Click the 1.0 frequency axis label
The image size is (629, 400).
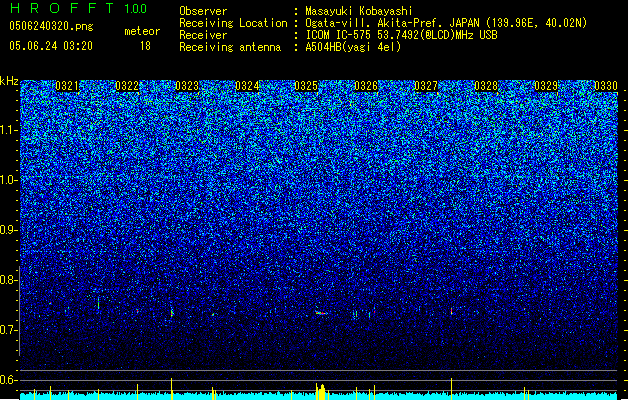click(8, 180)
